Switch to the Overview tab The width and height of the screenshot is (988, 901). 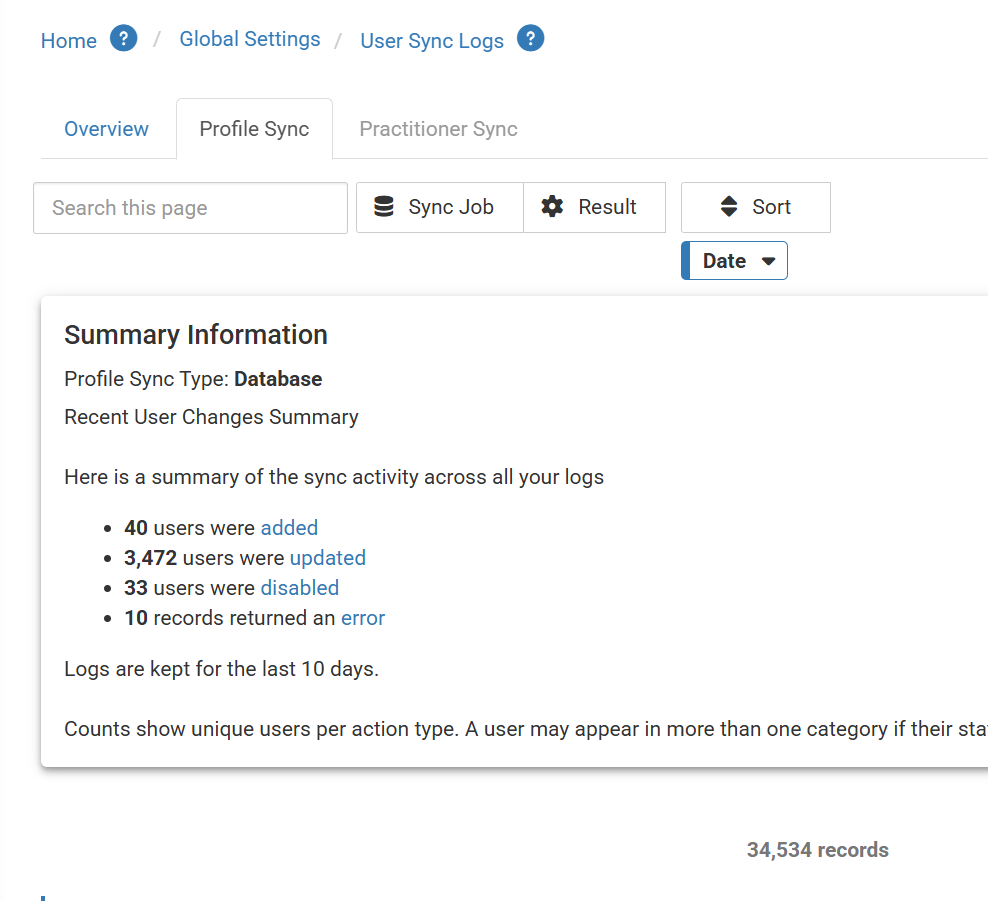[x=106, y=129]
